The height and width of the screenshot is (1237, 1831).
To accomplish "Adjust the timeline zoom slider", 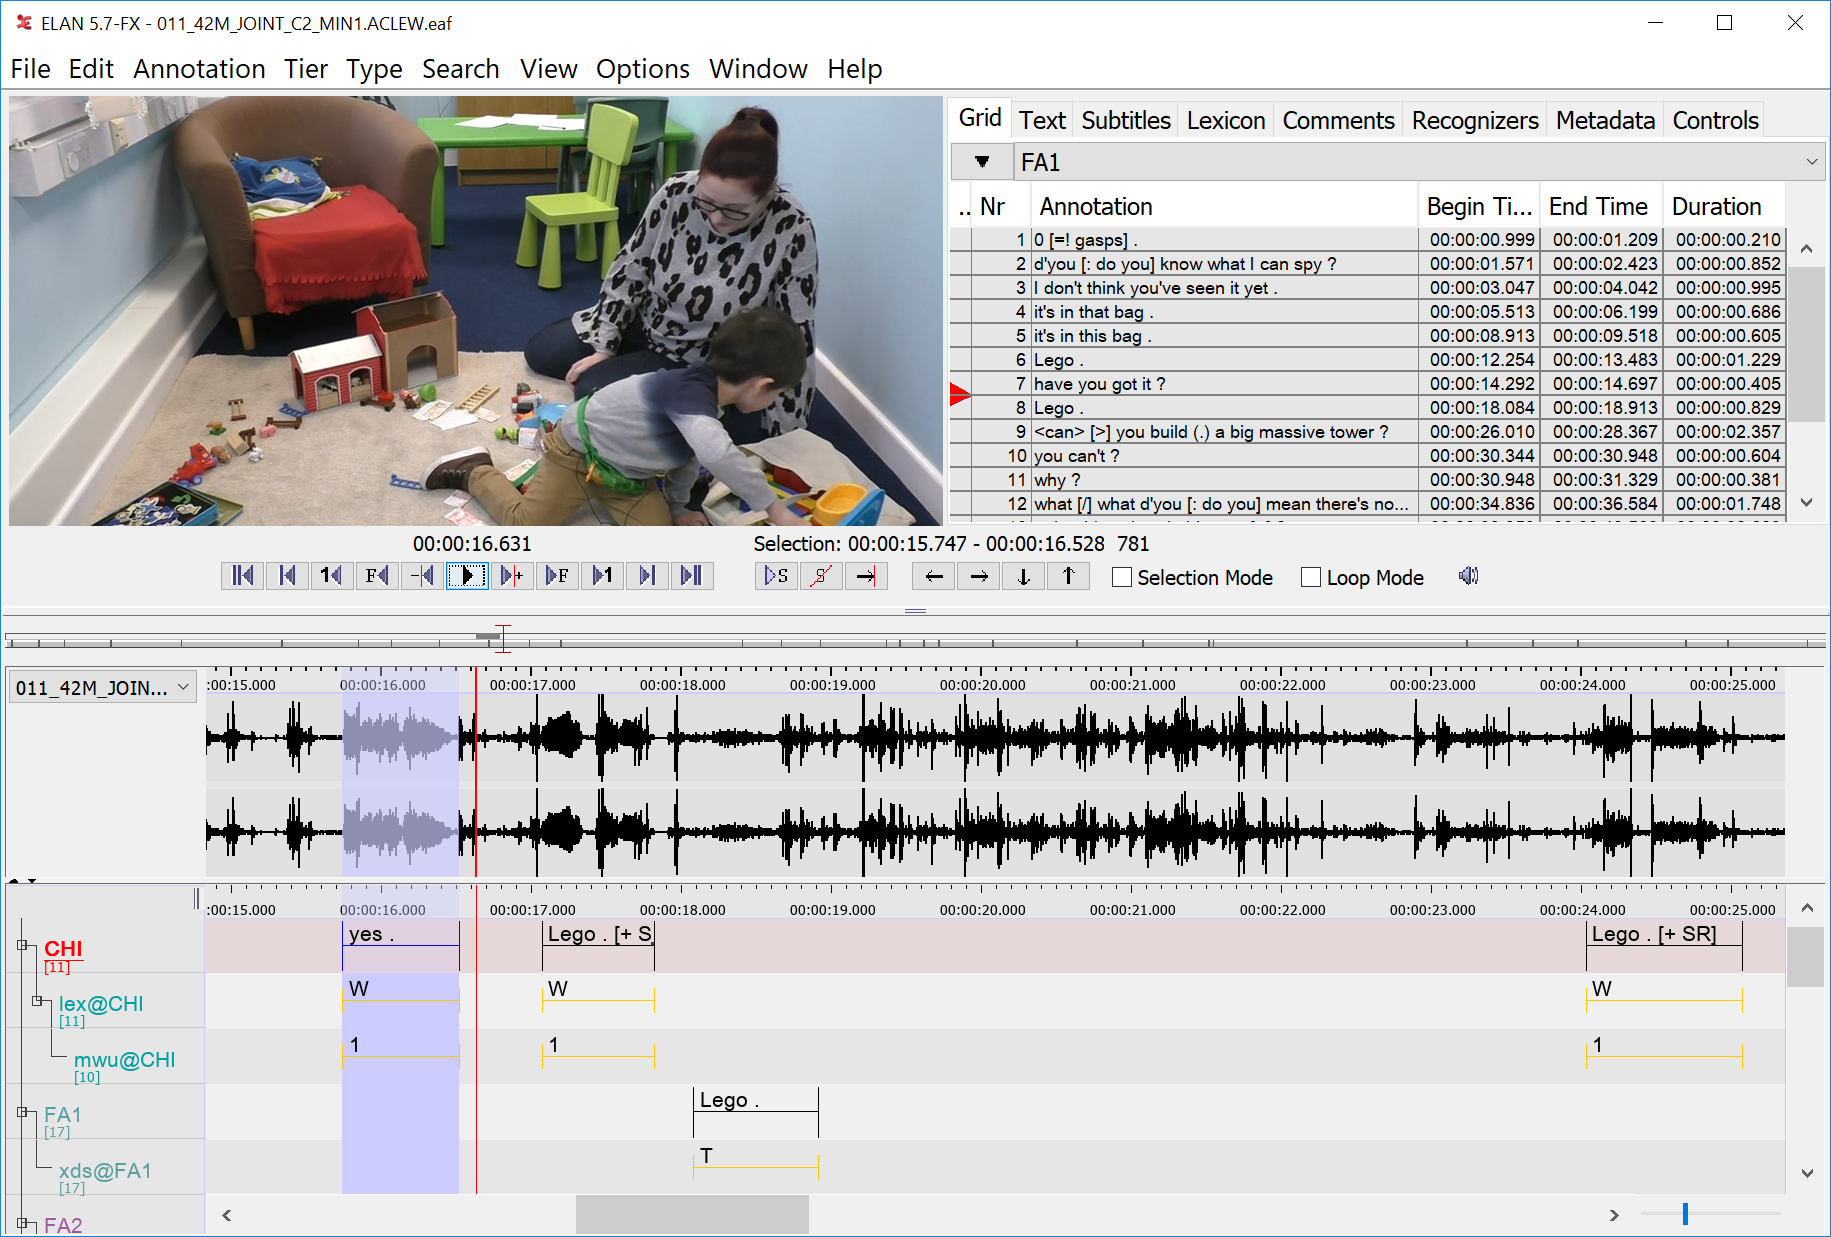I will click(1685, 1214).
